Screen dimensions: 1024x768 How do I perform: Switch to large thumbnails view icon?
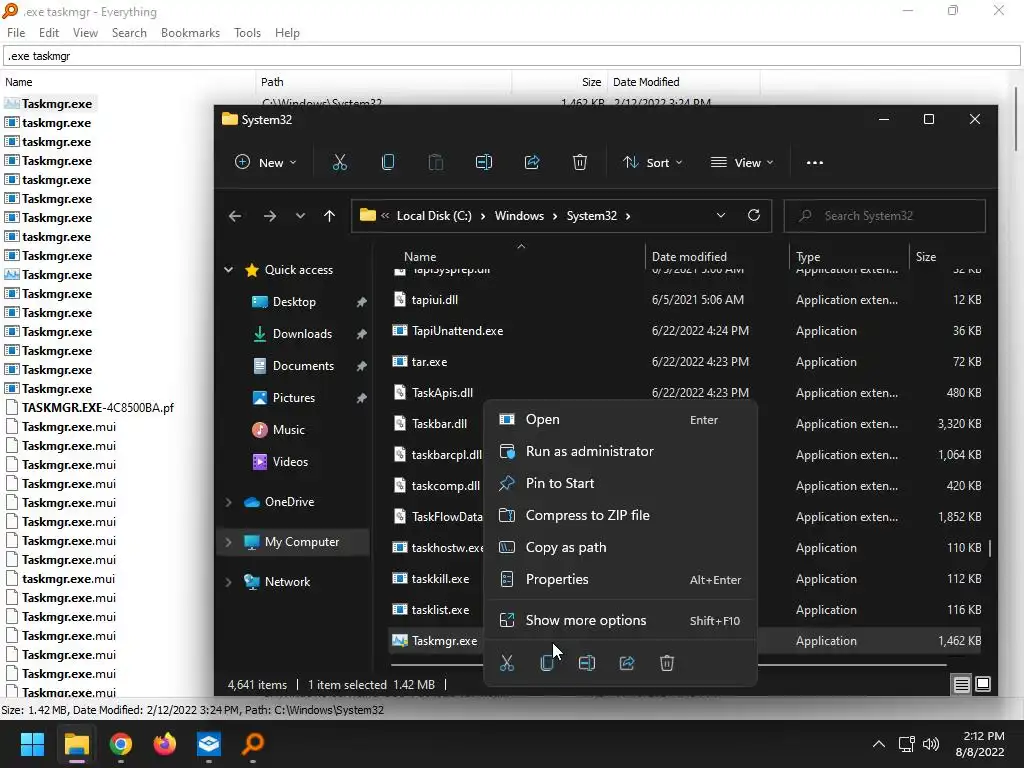tap(983, 684)
